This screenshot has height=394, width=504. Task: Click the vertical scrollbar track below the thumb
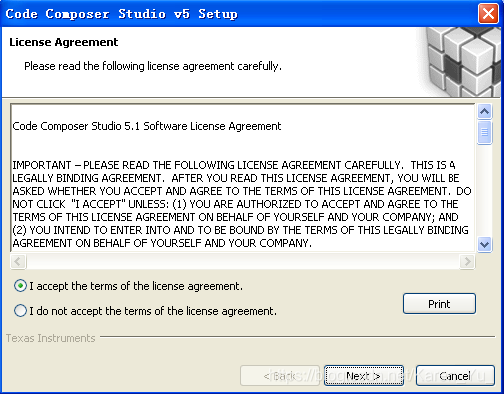[484, 191]
